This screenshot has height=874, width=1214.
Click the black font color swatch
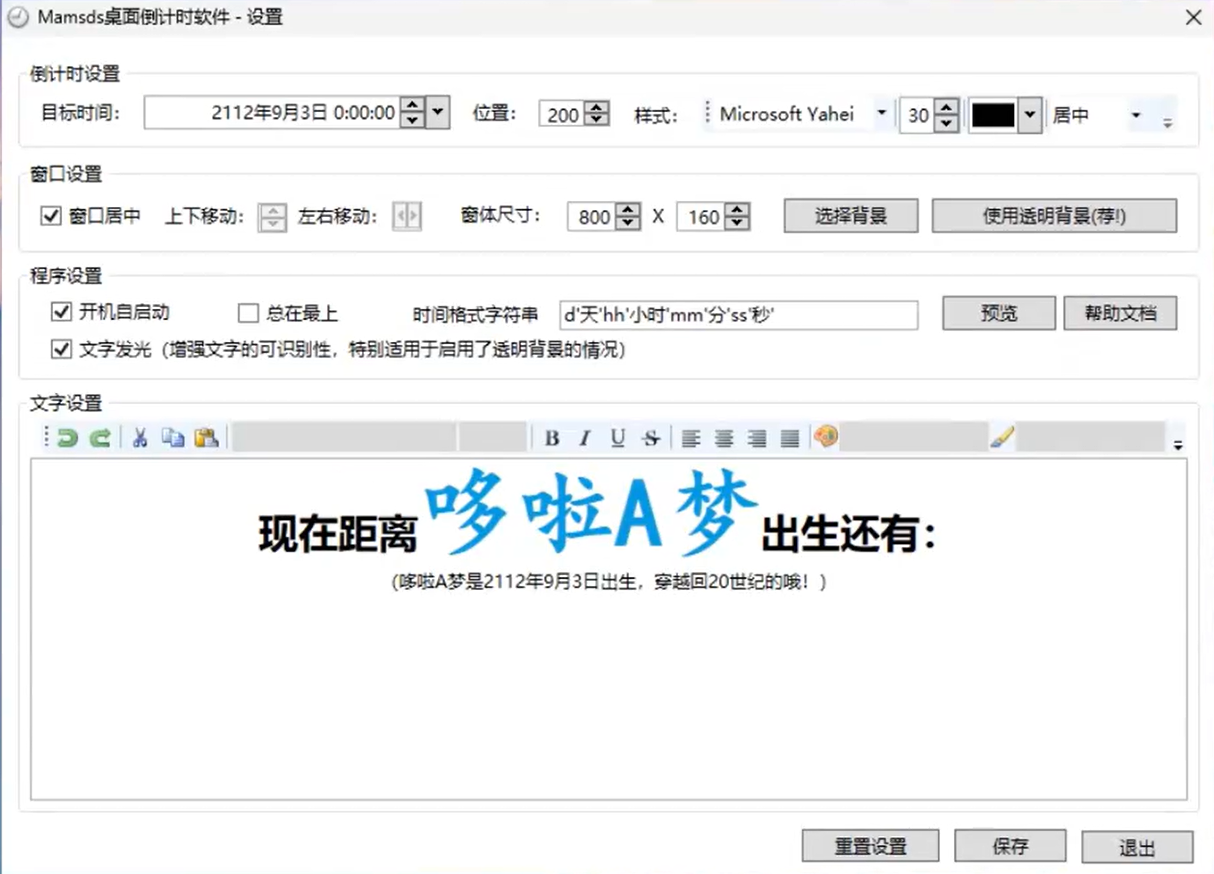click(x=993, y=115)
